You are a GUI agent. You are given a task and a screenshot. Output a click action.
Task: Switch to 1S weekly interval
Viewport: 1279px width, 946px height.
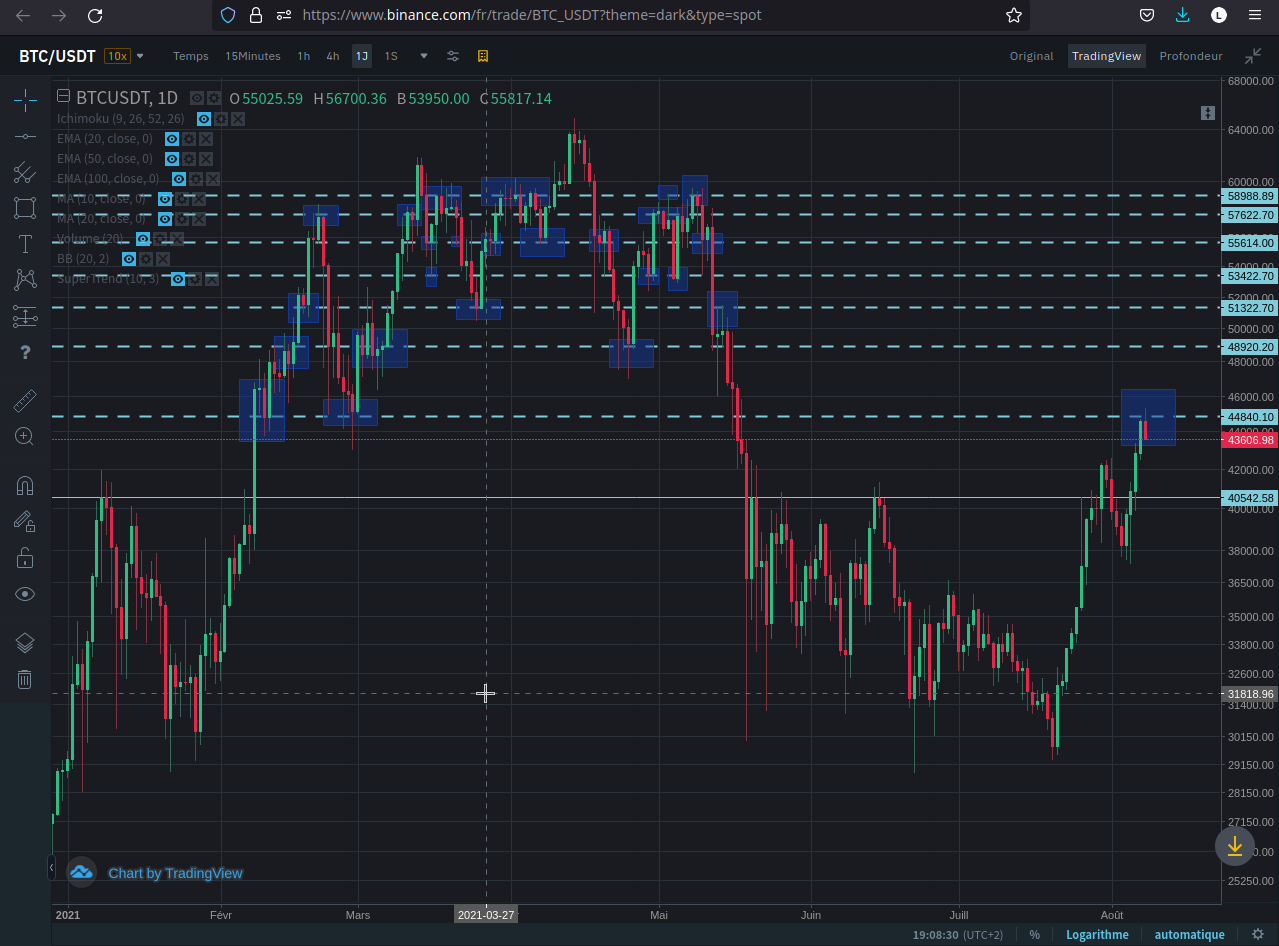pyautogui.click(x=391, y=56)
